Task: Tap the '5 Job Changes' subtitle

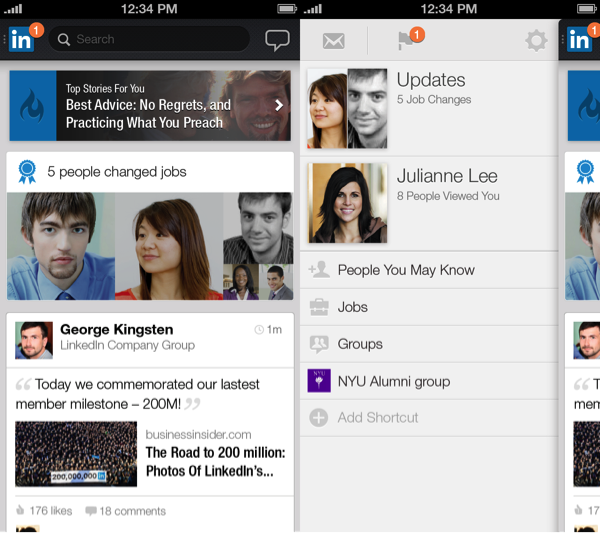Action: click(434, 99)
